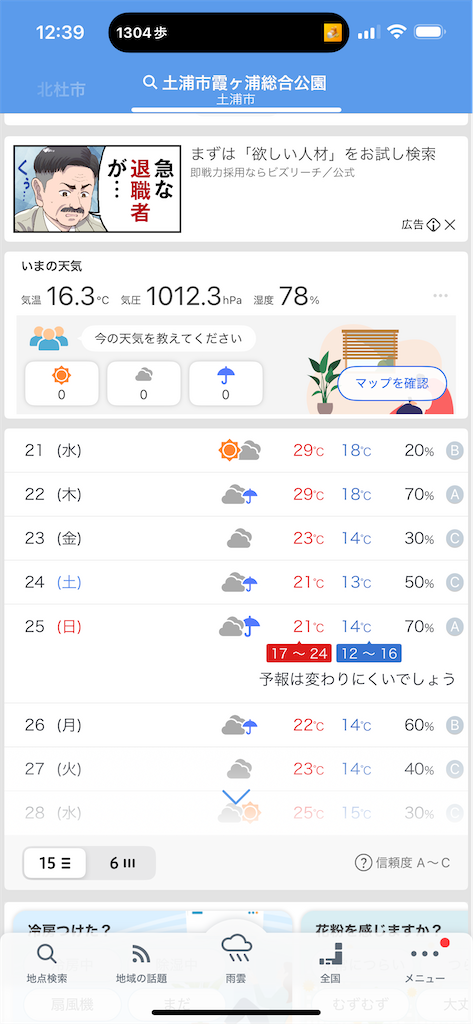Close the advertisement banner
Screen dimensions: 473x1024
pyautogui.click(x=450, y=225)
